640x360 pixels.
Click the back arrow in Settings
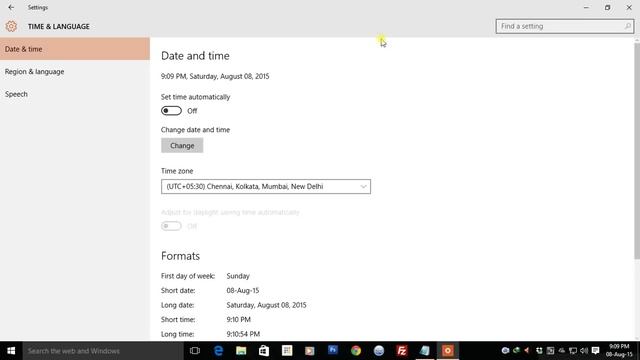(11, 7)
